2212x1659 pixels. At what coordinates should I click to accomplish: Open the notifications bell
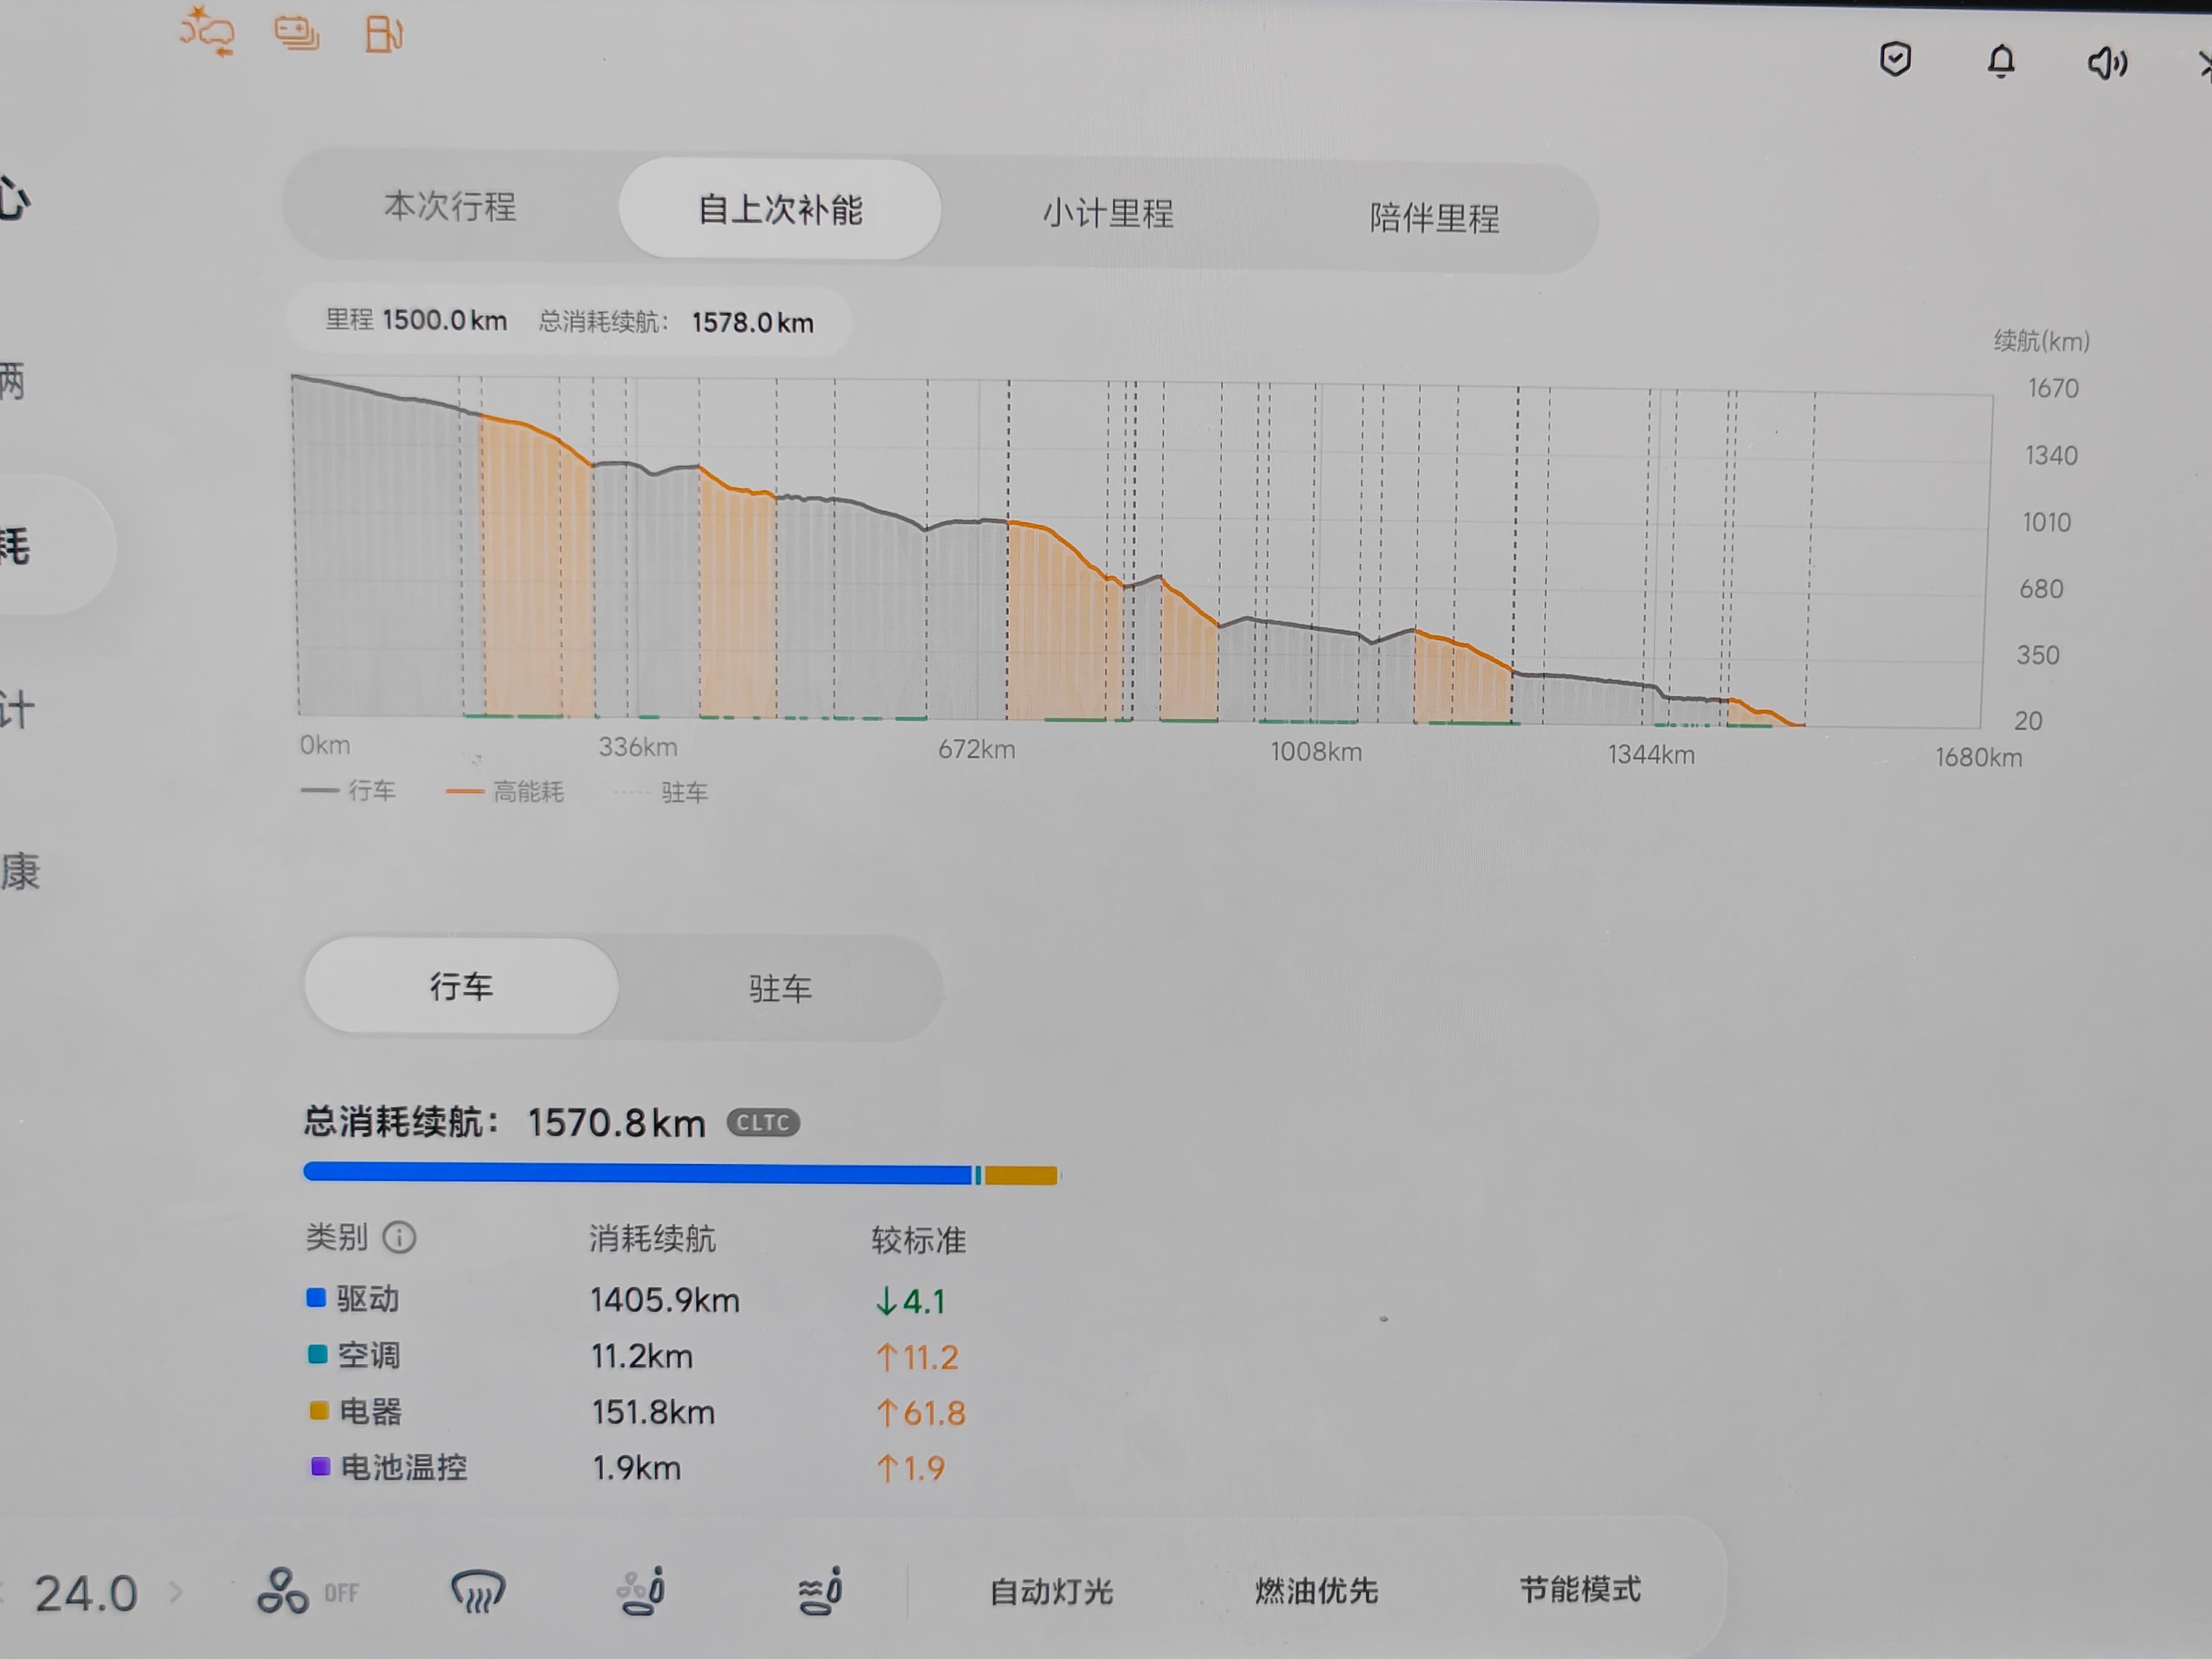click(x=2001, y=62)
